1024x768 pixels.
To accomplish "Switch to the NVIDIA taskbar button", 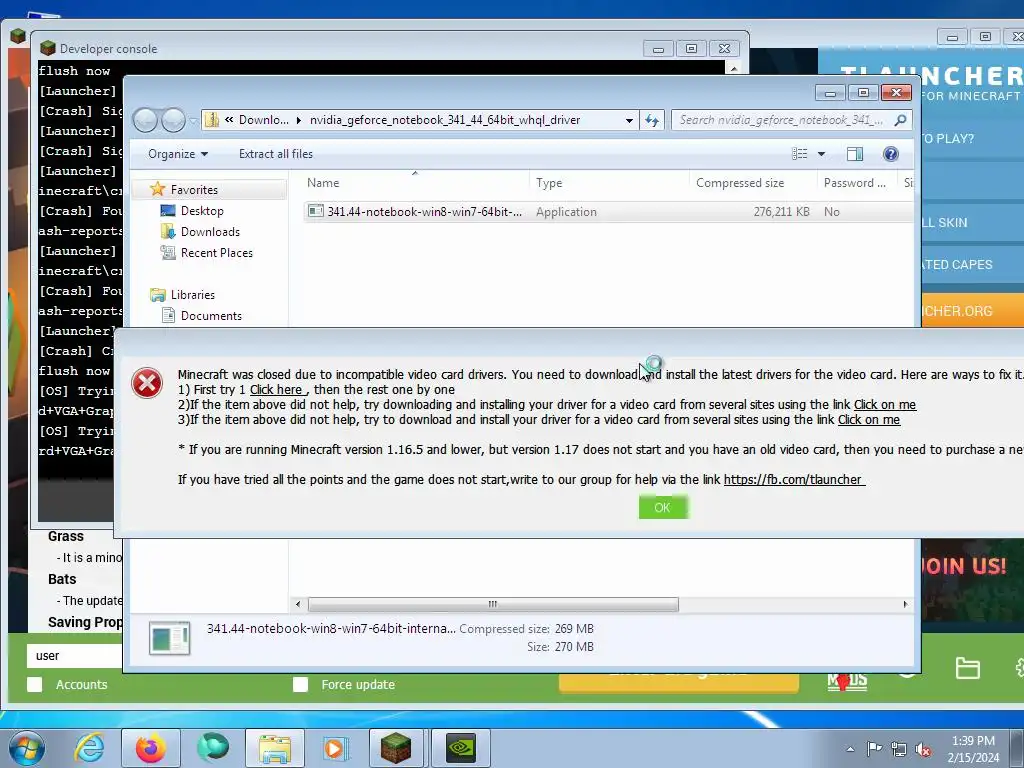I will pyautogui.click(x=460, y=748).
